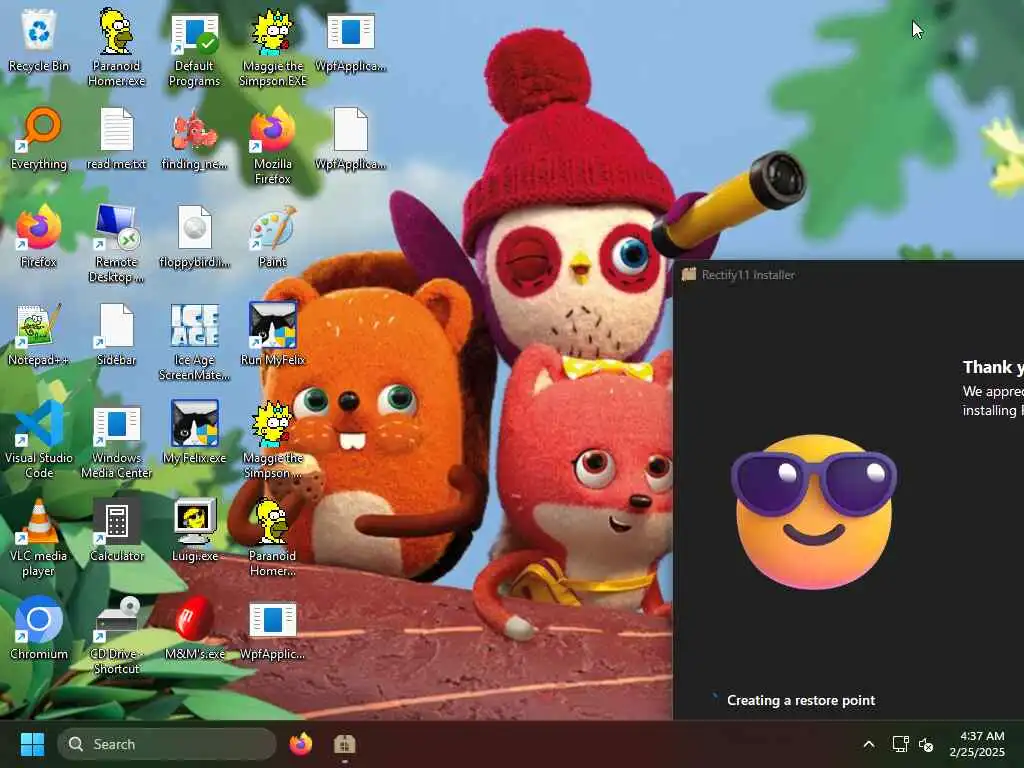Open the Windows Media Center icon
This screenshot has width=1024, height=768.
116,441
